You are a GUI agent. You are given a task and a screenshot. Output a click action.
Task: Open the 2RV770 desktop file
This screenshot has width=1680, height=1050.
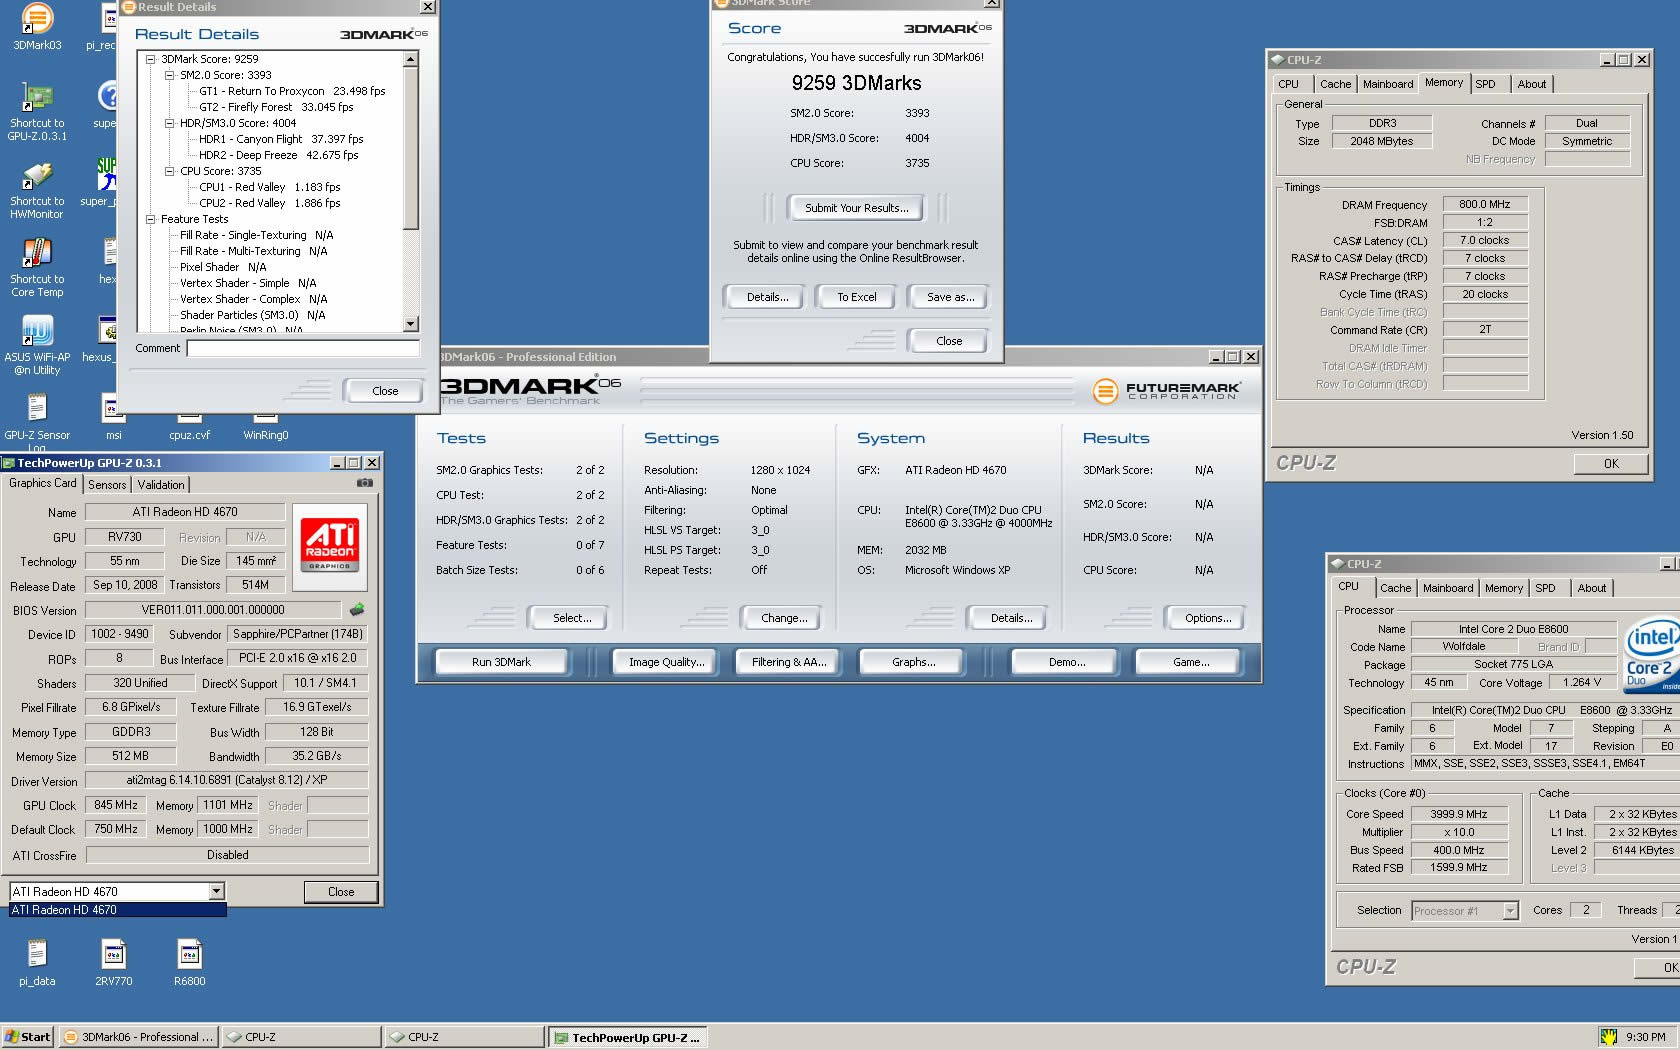point(114,963)
